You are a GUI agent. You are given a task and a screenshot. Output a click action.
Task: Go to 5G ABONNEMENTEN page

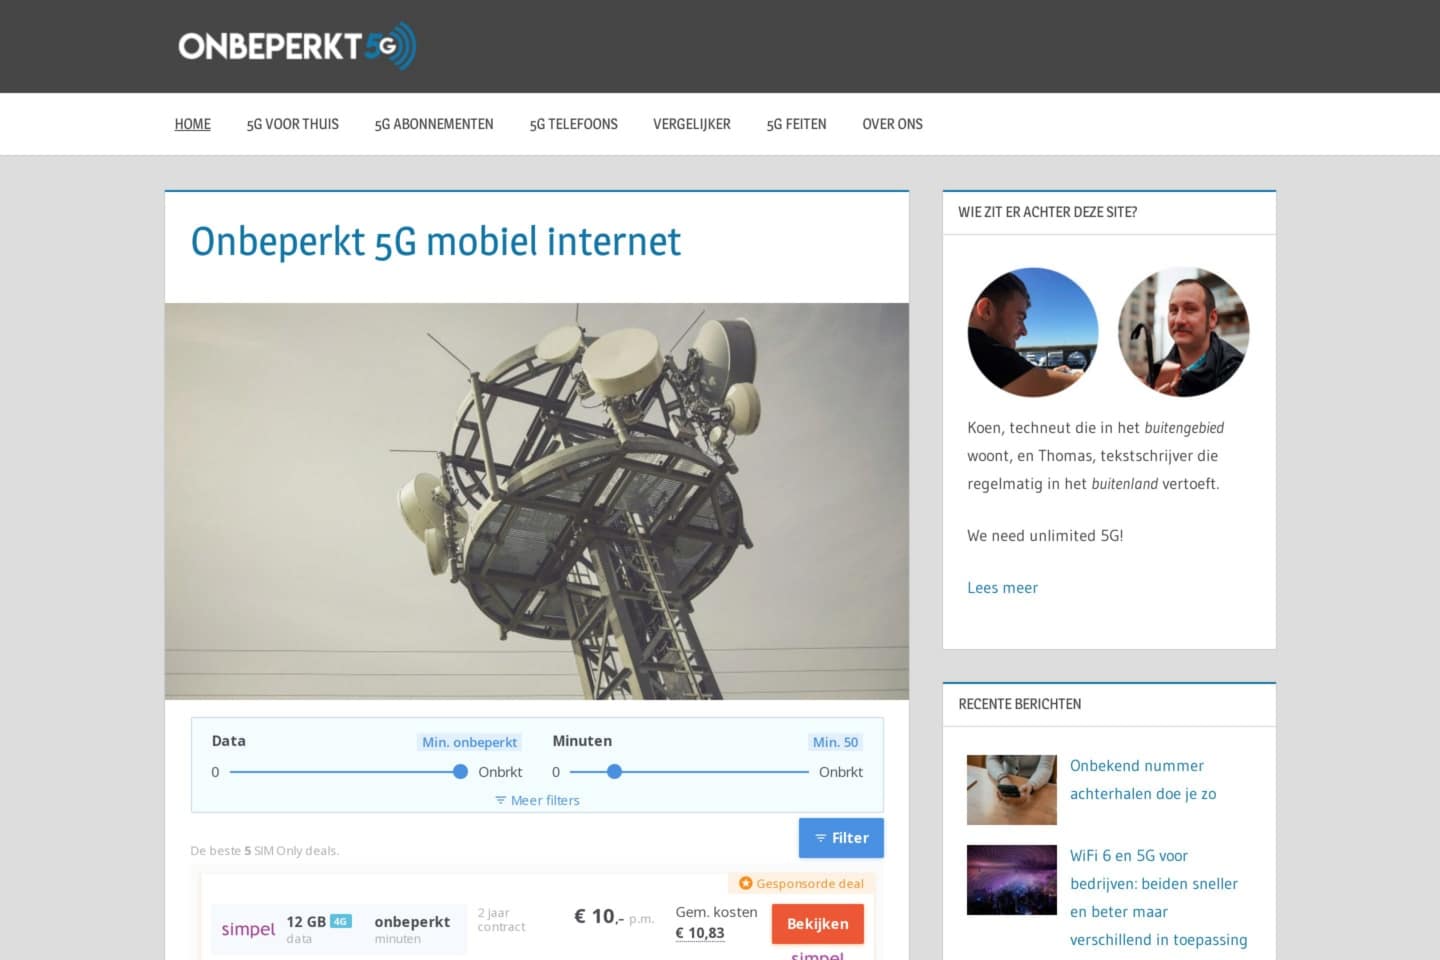434,124
